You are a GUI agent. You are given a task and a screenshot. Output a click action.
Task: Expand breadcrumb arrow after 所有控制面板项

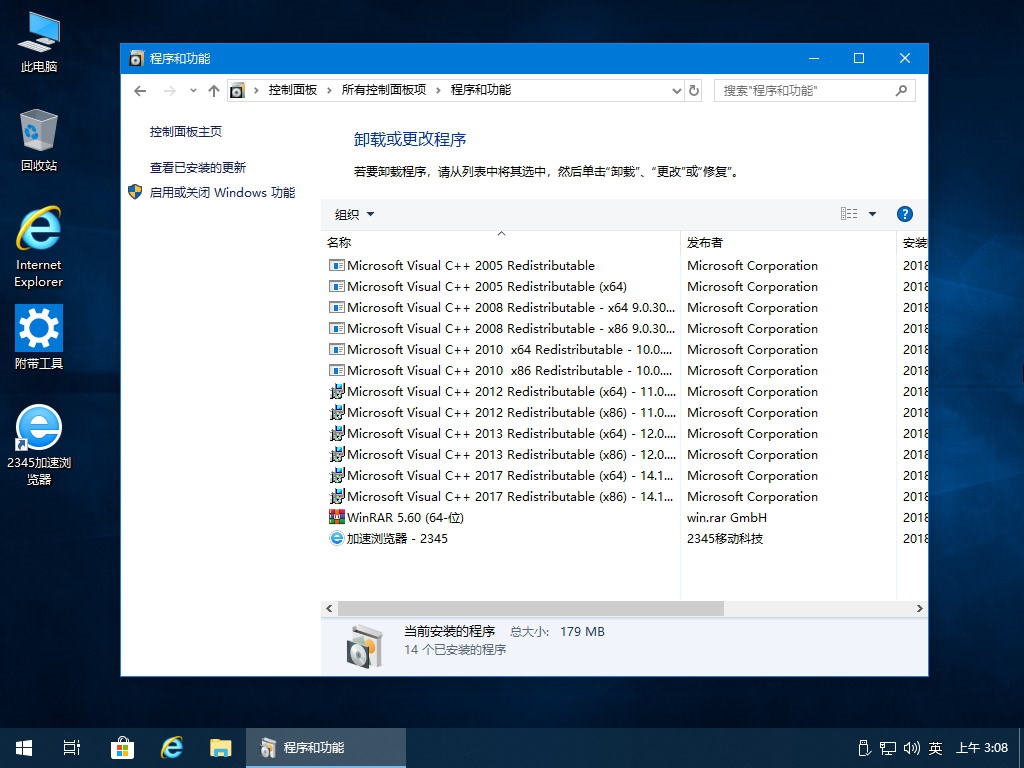coord(438,91)
